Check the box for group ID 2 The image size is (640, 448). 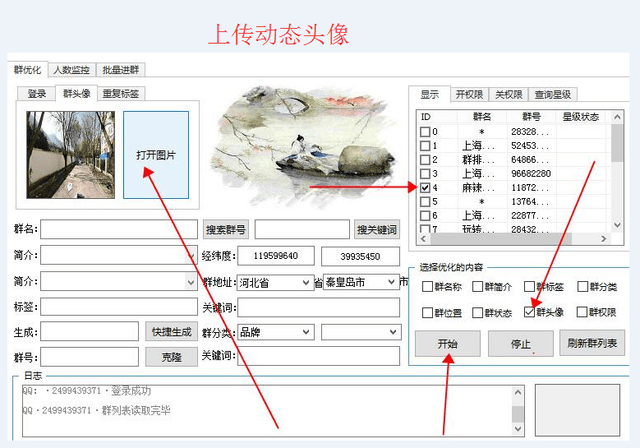(425, 160)
